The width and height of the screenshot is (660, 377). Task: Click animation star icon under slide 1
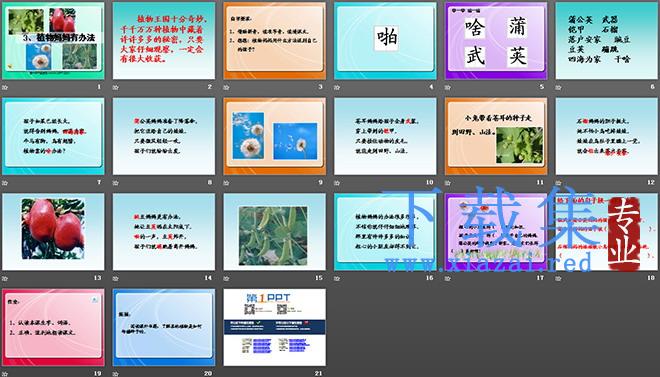point(5,88)
